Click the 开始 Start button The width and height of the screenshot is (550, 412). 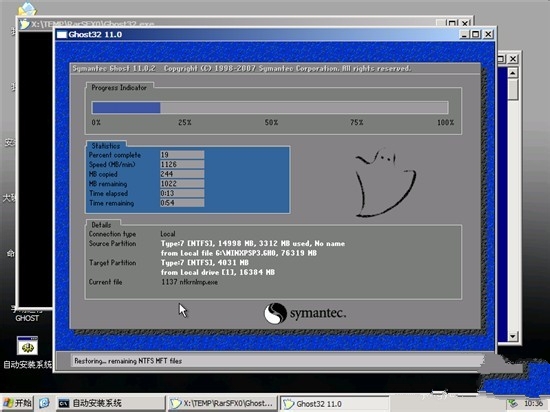click(x=18, y=403)
